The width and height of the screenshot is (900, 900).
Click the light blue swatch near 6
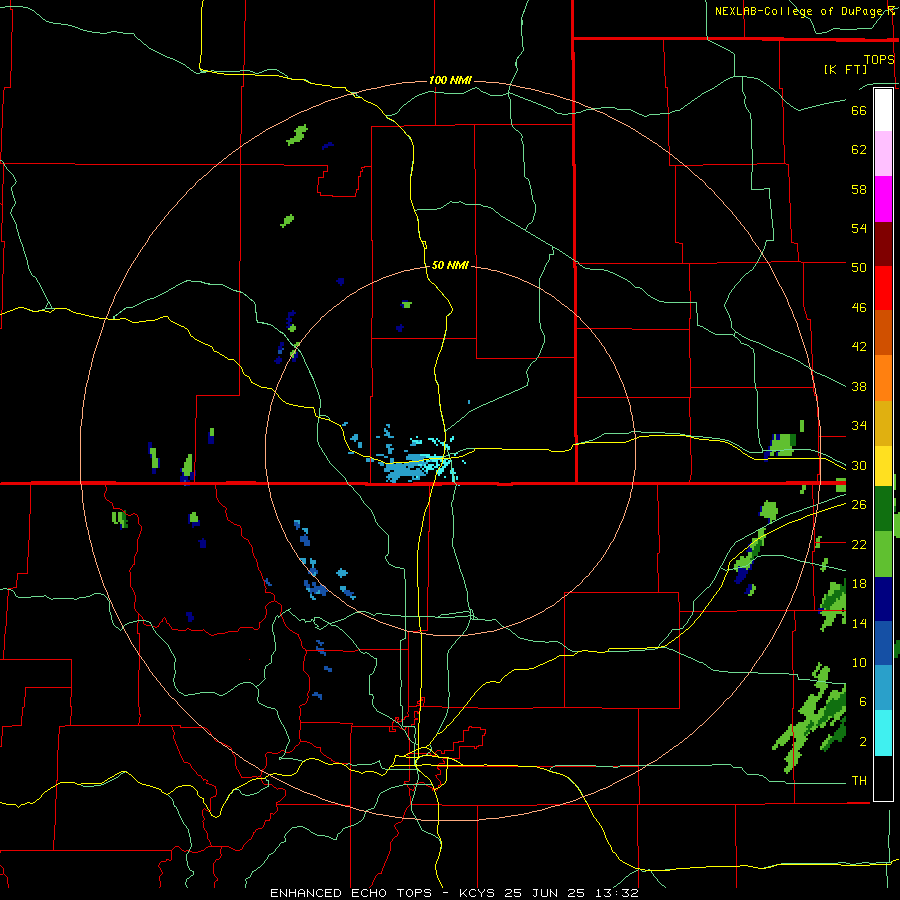pos(883,688)
